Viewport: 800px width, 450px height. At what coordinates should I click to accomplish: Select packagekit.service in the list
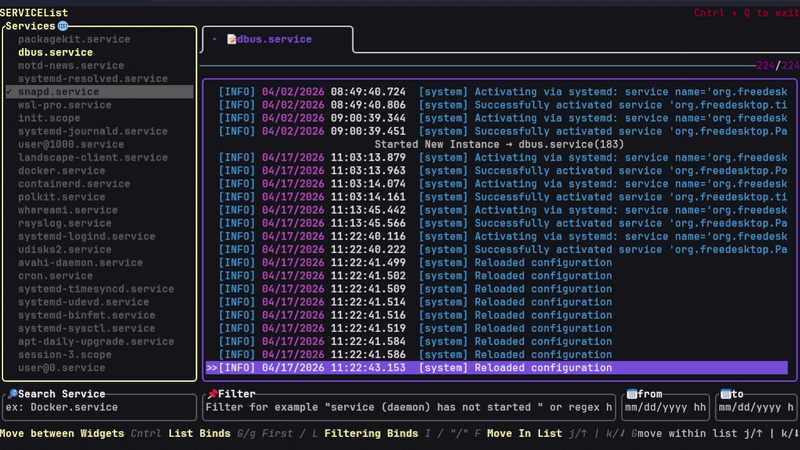coord(99,39)
